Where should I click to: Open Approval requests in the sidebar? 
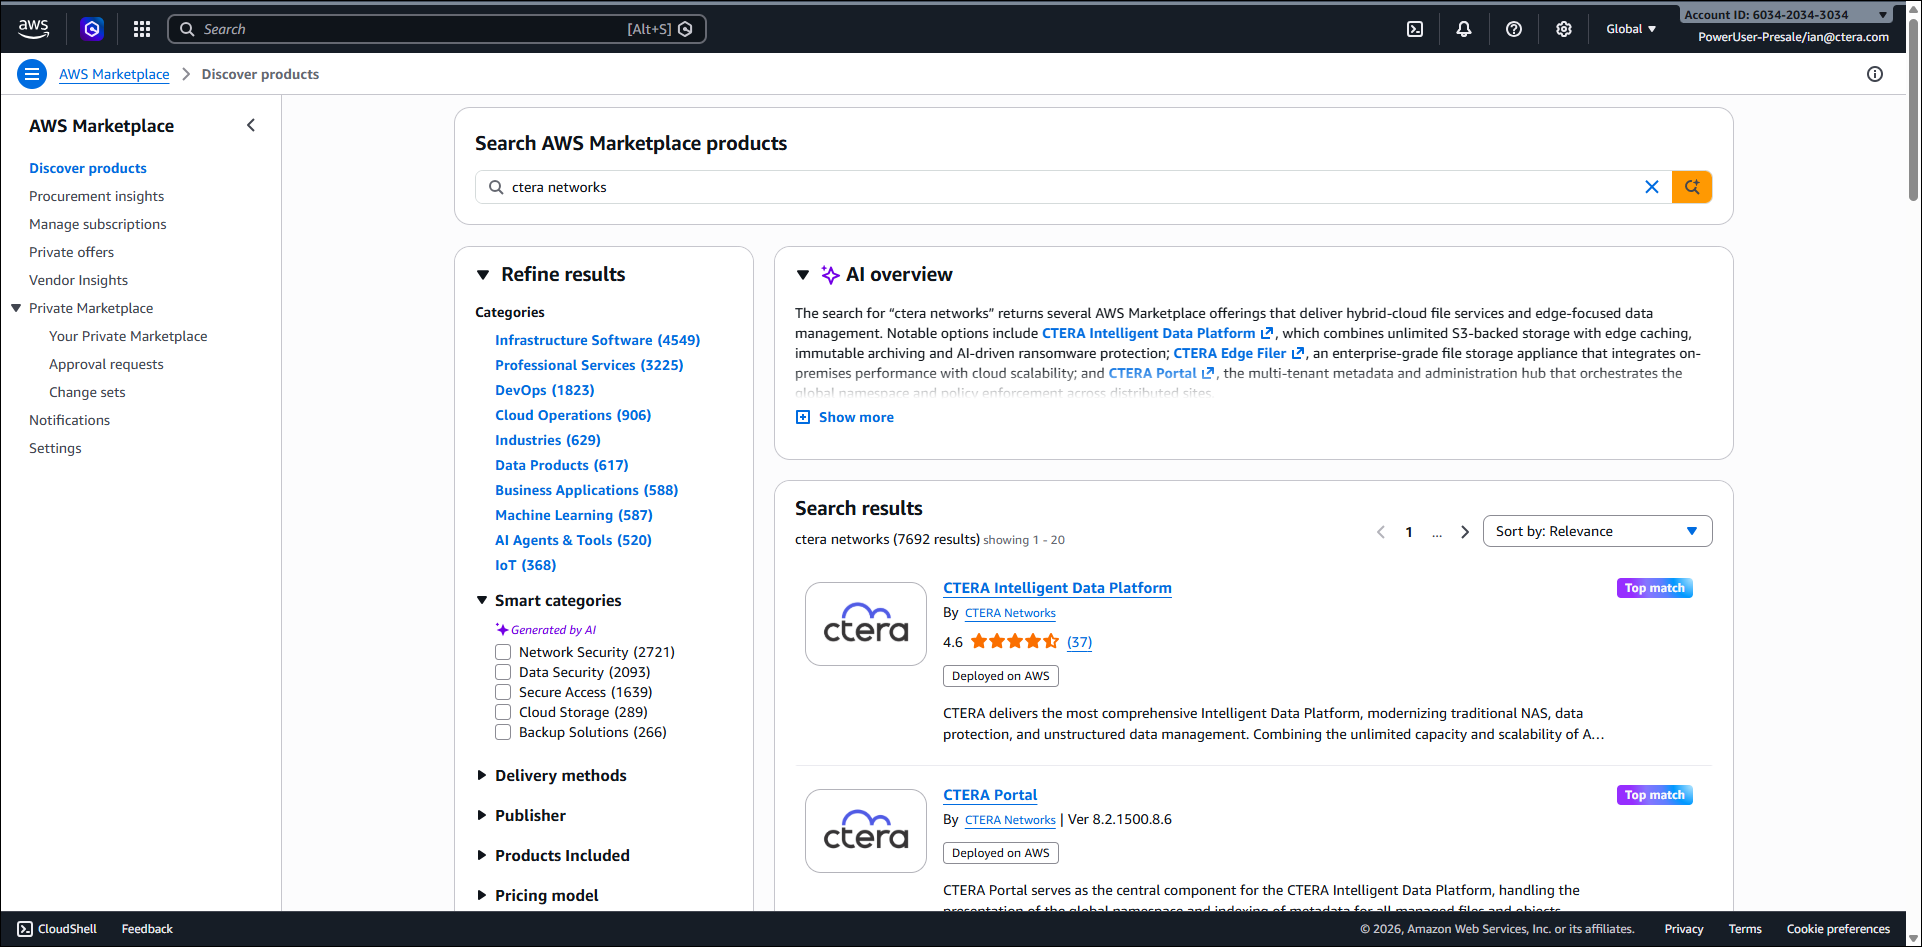point(106,364)
